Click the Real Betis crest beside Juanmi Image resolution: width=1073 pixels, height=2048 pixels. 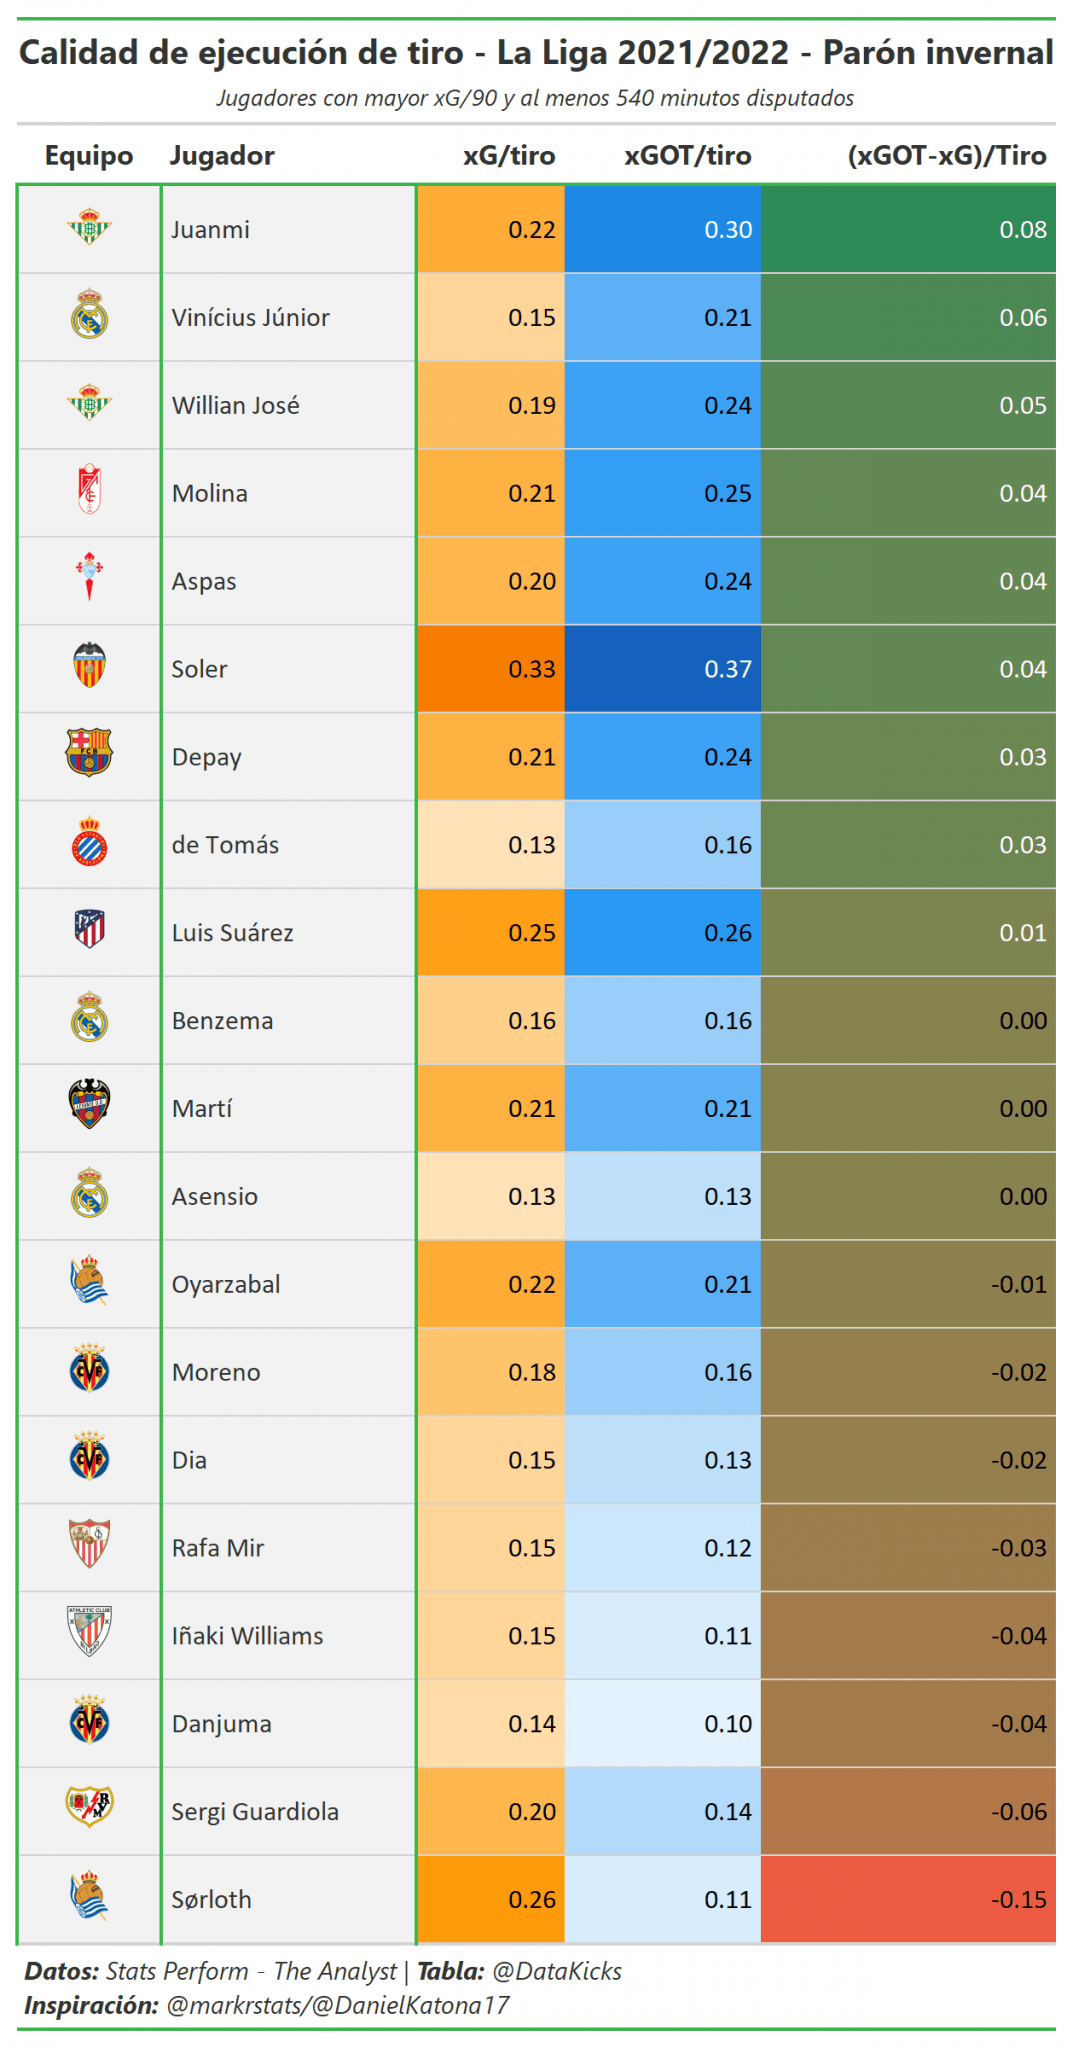click(x=89, y=228)
